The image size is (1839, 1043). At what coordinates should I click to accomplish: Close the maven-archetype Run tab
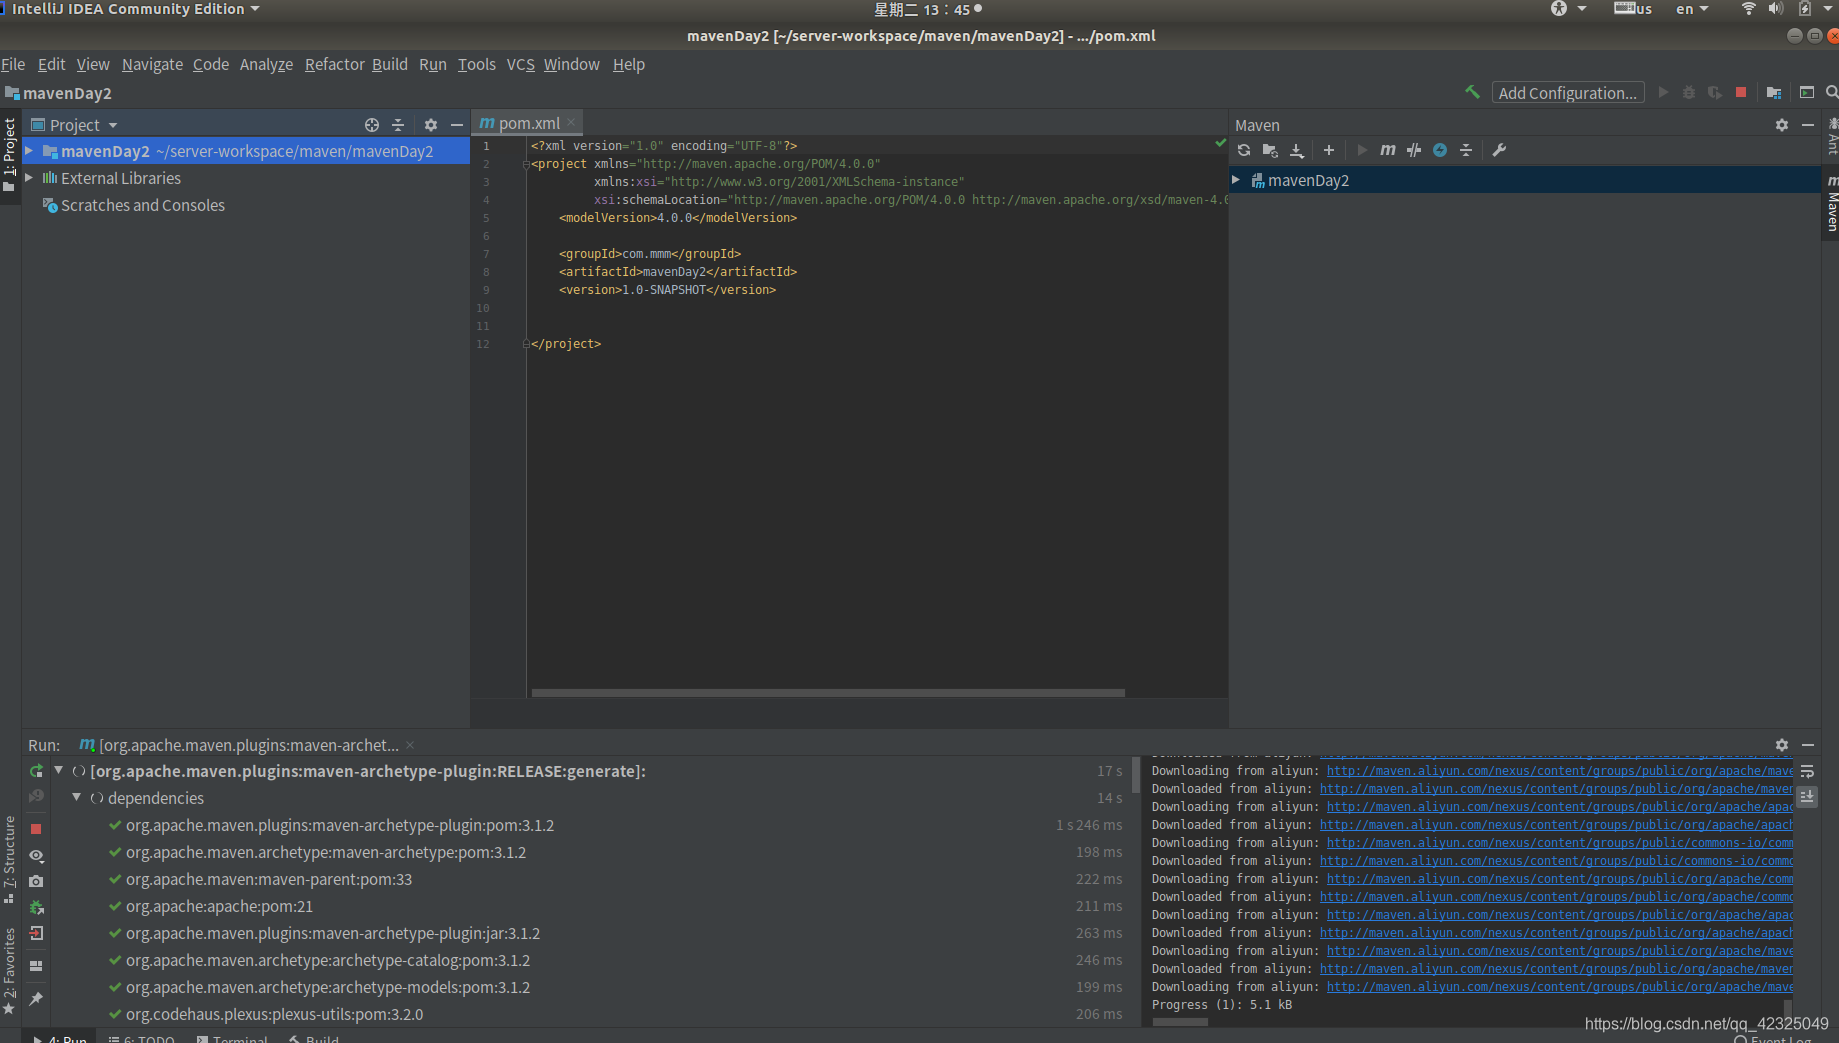[x=410, y=745]
